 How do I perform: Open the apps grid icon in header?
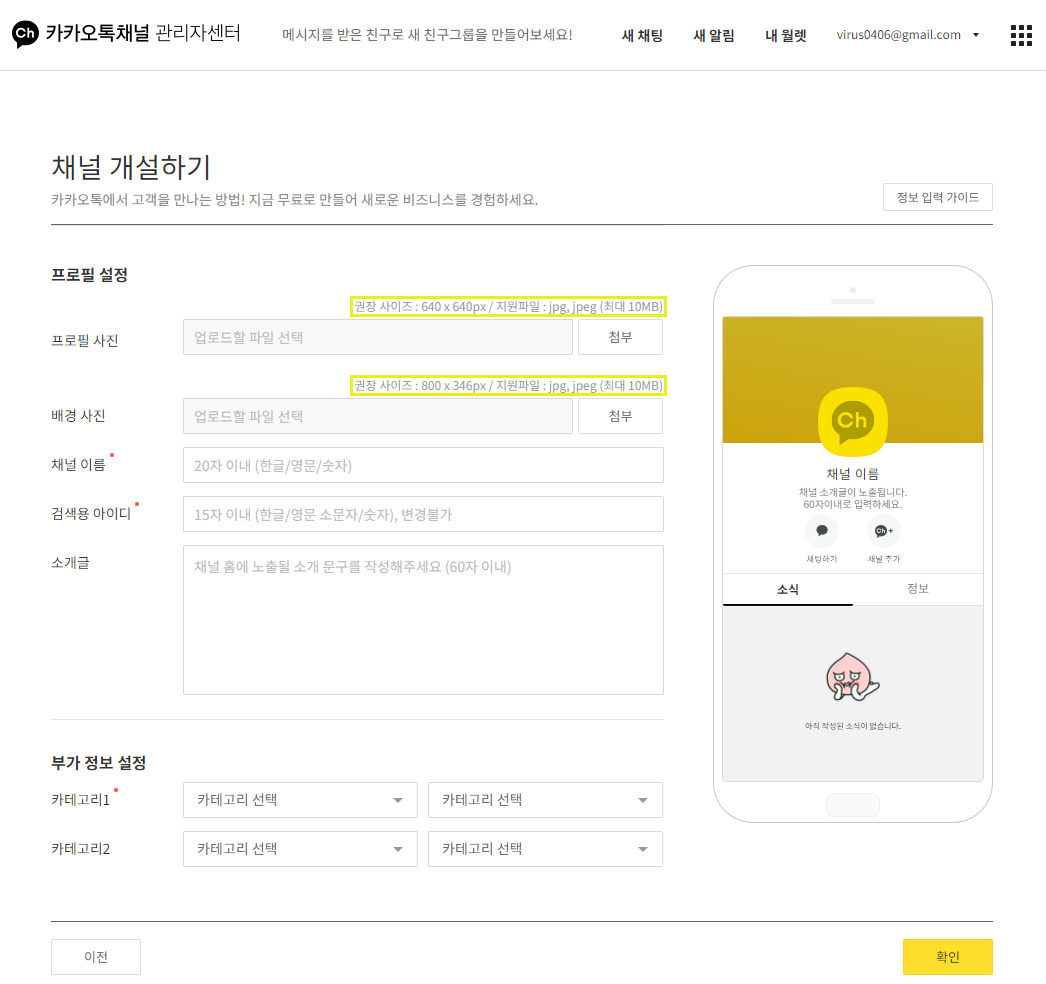click(1021, 35)
